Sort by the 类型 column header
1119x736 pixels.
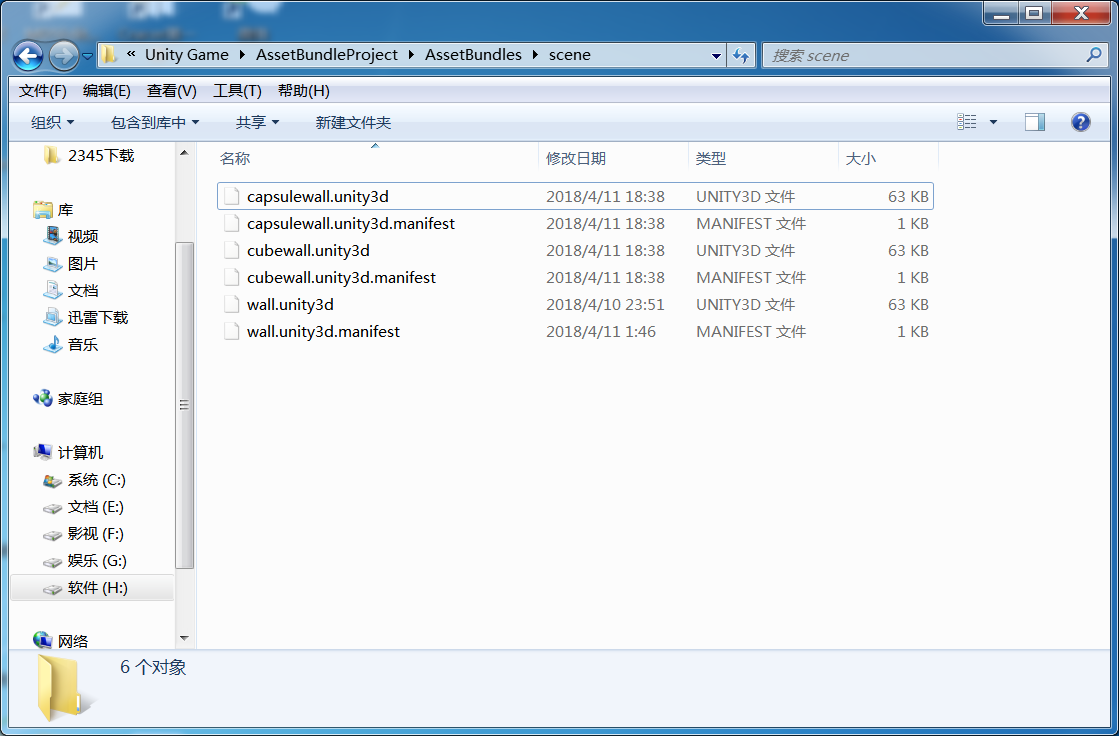[764, 158]
